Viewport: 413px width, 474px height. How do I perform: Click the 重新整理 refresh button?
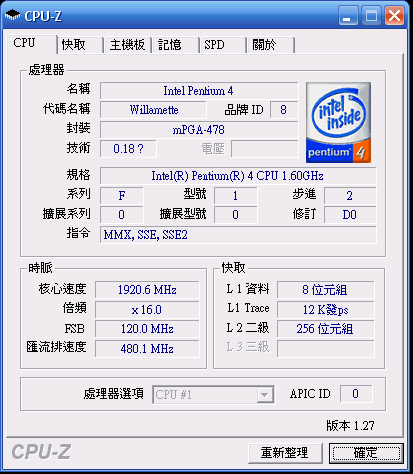click(x=285, y=453)
